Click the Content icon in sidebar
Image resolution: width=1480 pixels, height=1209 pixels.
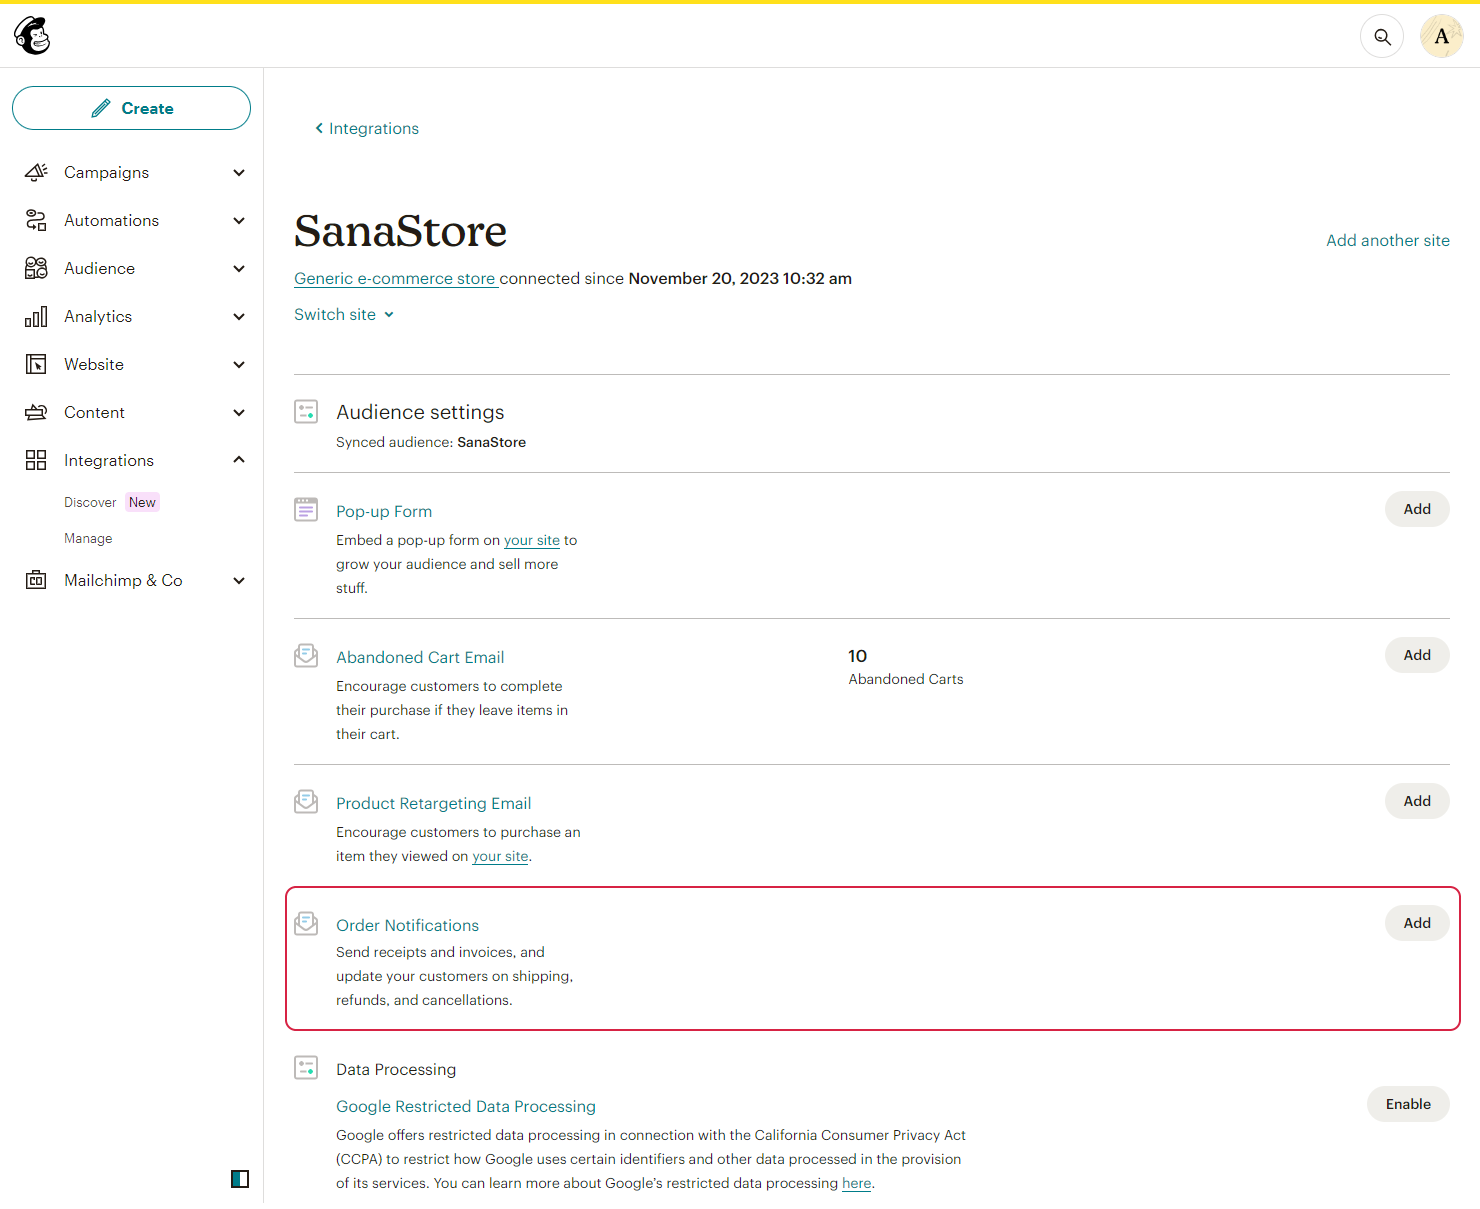(36, 412)
